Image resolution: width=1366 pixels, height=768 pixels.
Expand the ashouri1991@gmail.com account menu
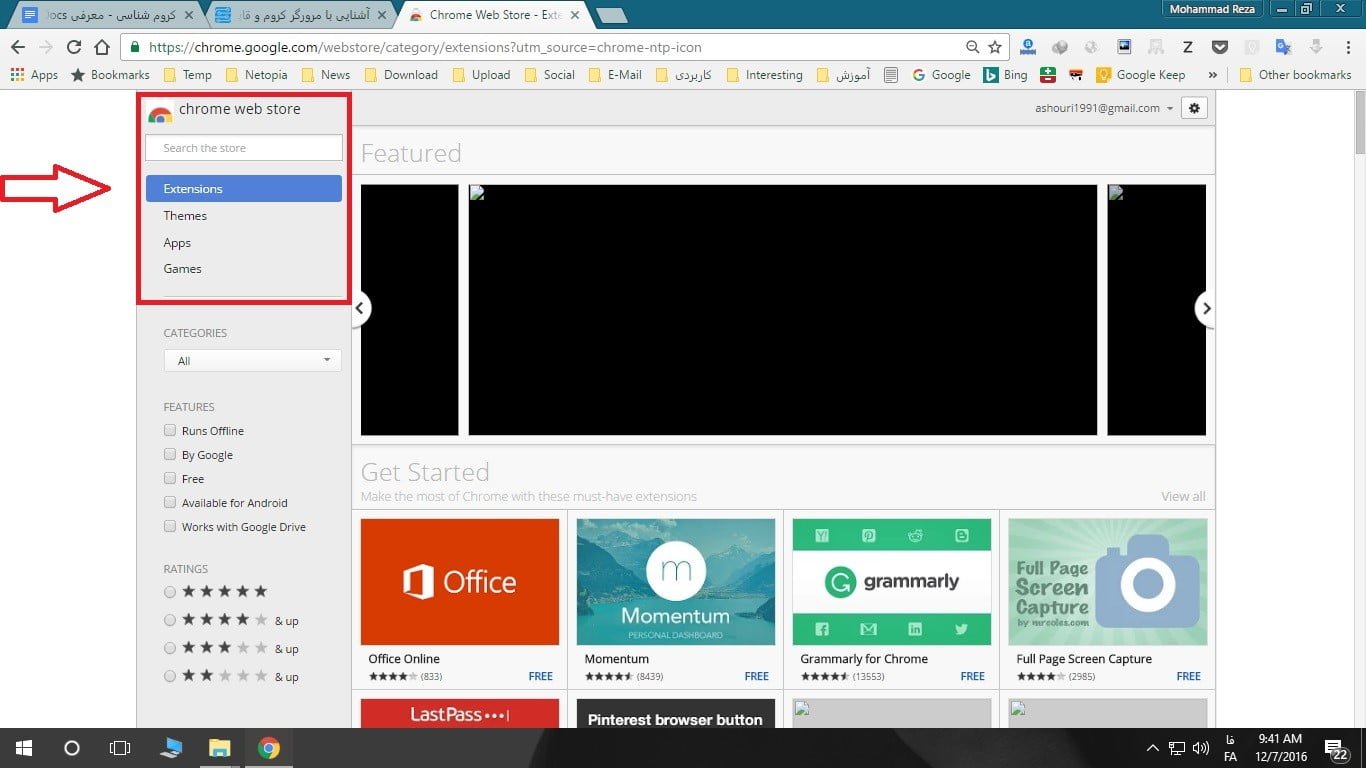[x=1104, y=108]
